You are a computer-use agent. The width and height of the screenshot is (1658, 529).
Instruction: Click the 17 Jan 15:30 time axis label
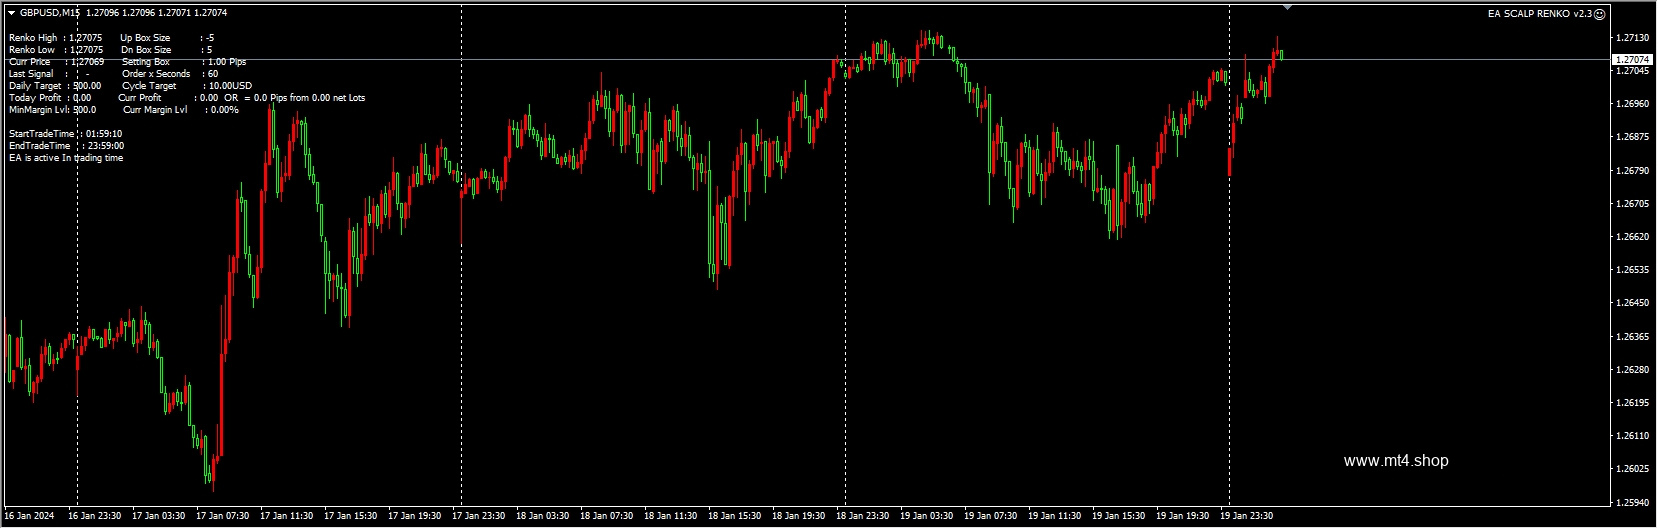click(x=350, y=516)
